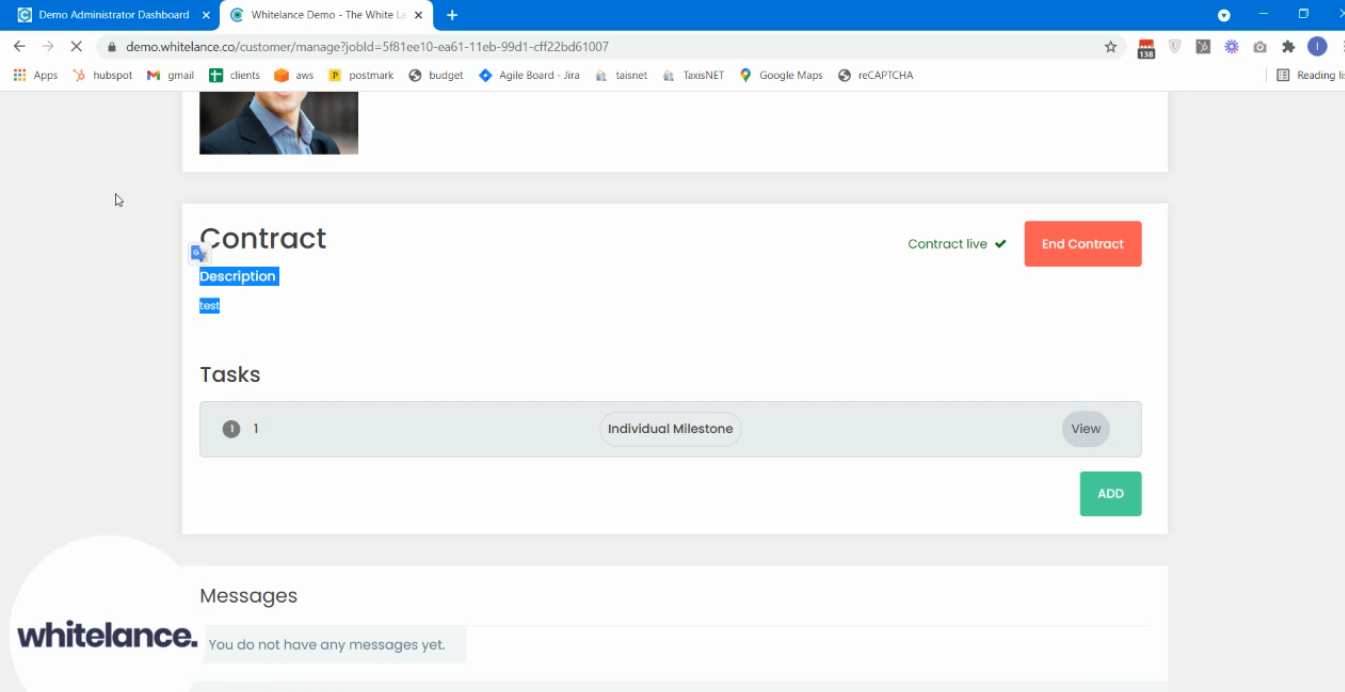
Task: Open the TaxisNET bookmark
Action: tap(693, 75)
